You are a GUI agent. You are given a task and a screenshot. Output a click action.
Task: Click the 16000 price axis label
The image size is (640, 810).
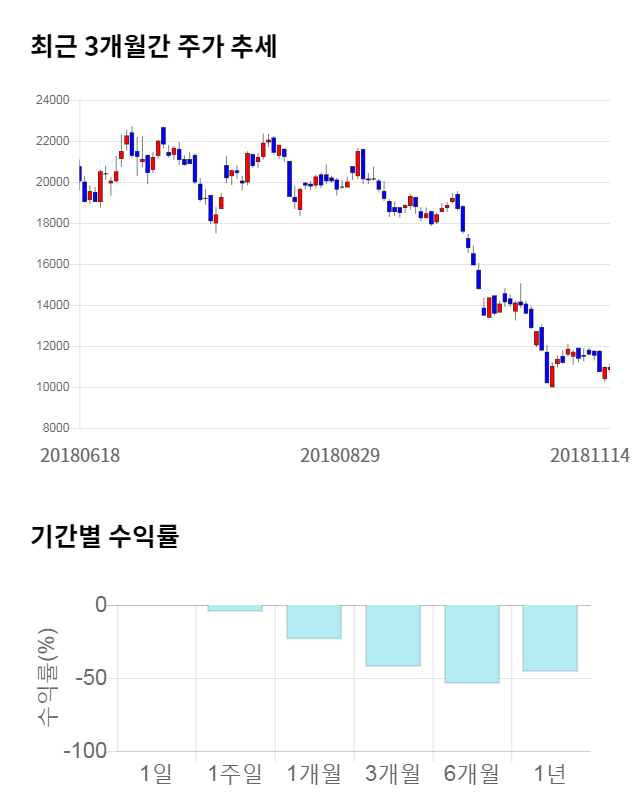(x=54, y=264)
